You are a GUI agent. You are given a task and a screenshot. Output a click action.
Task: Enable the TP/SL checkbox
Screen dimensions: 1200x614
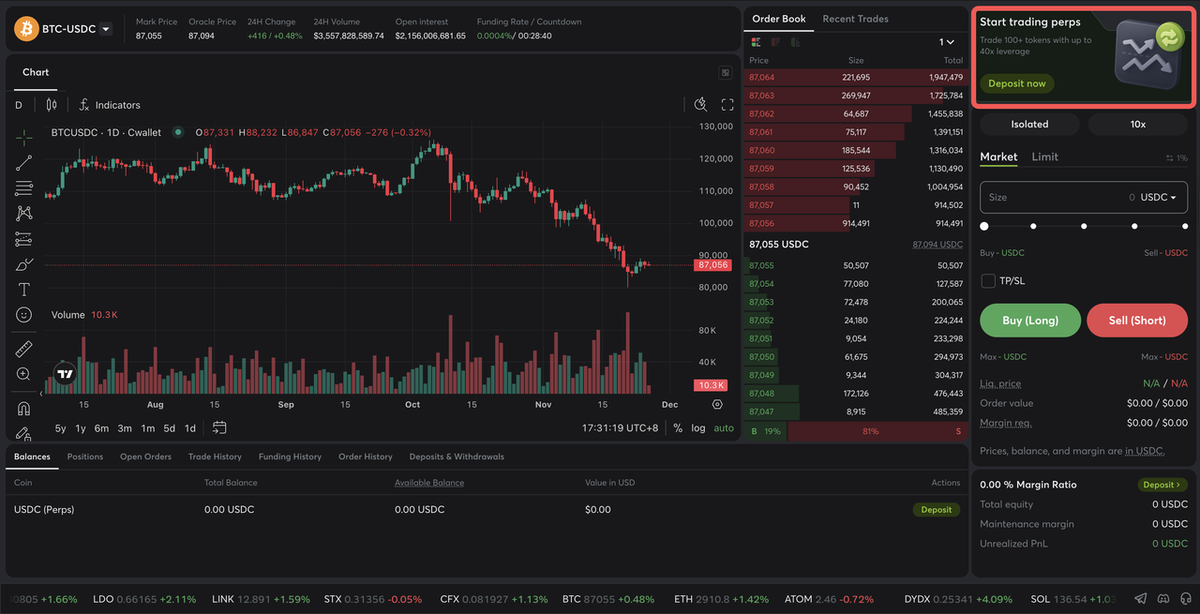(x=988, y=281)
